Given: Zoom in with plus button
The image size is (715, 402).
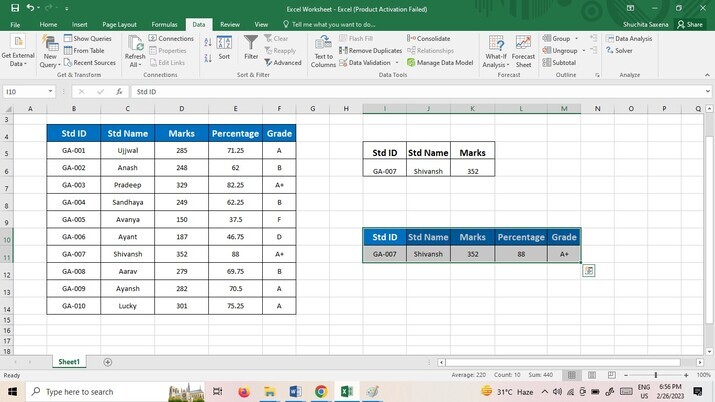Looking at the screenshot, I should tap(686, 375).
